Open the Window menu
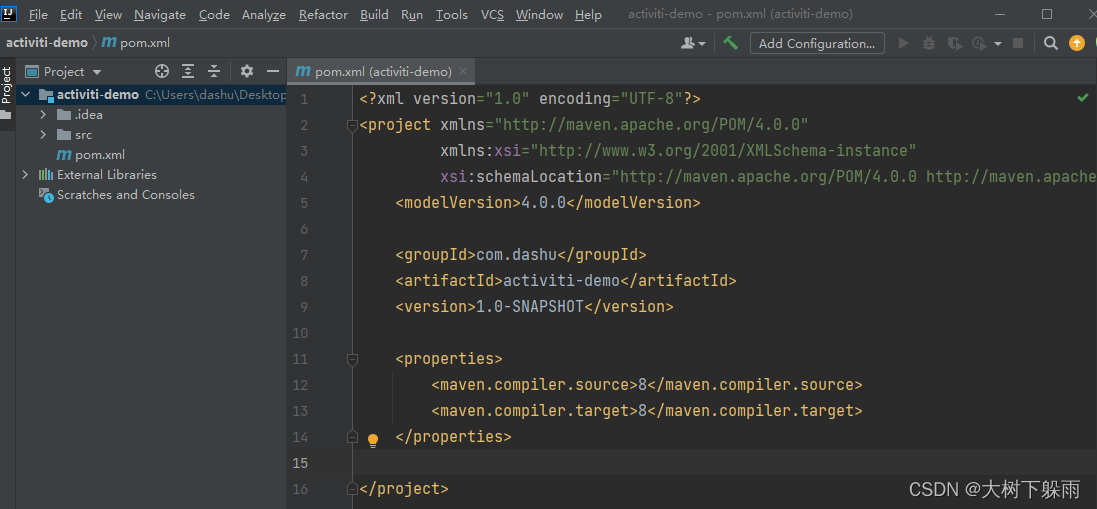 (539, 15)
